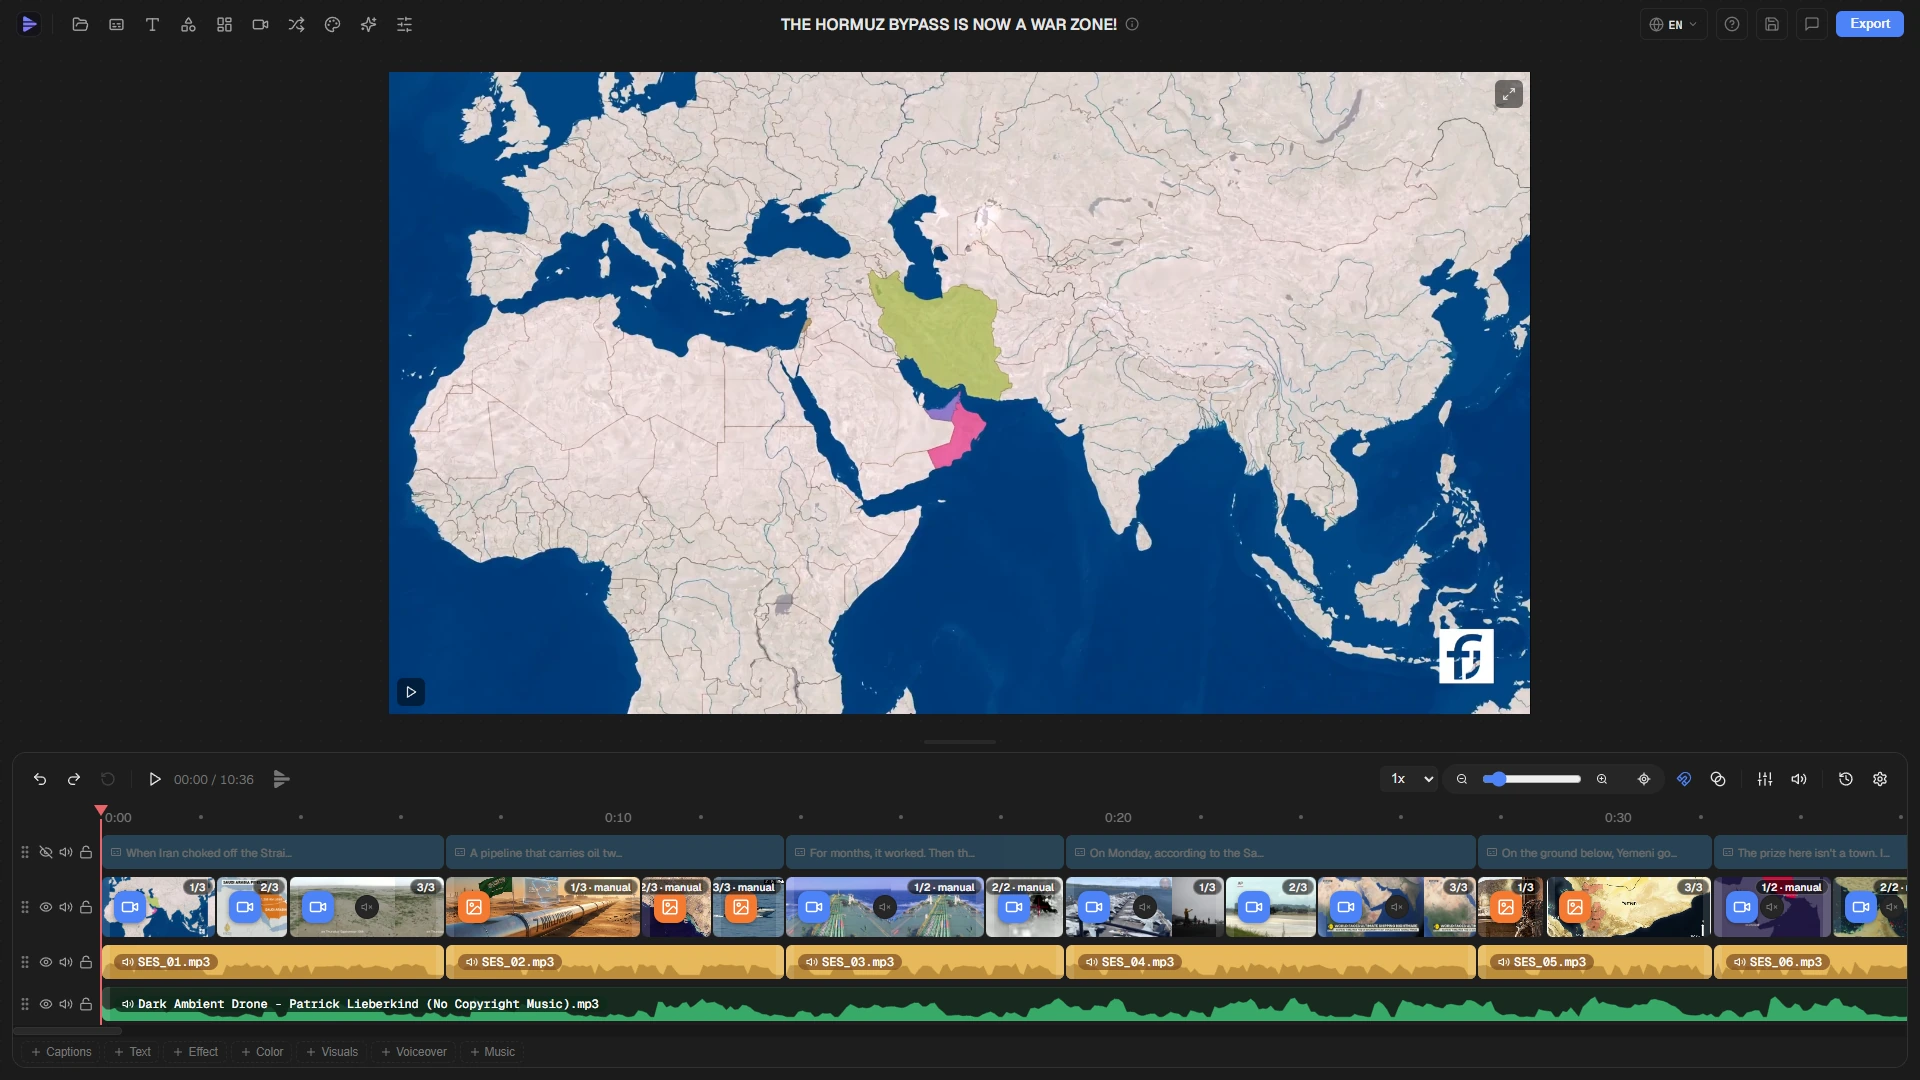Screen dimensions: 1920x1080
Task: Add an Effect track
Action: 195,1052
